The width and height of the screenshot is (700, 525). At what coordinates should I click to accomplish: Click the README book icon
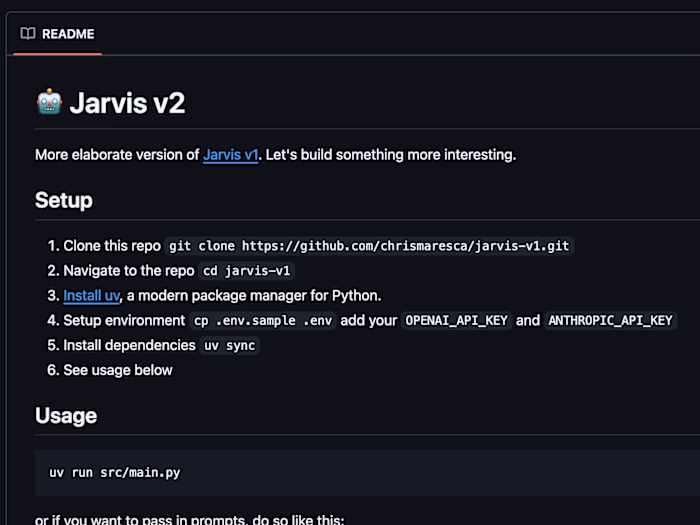(x=28, y=34)
